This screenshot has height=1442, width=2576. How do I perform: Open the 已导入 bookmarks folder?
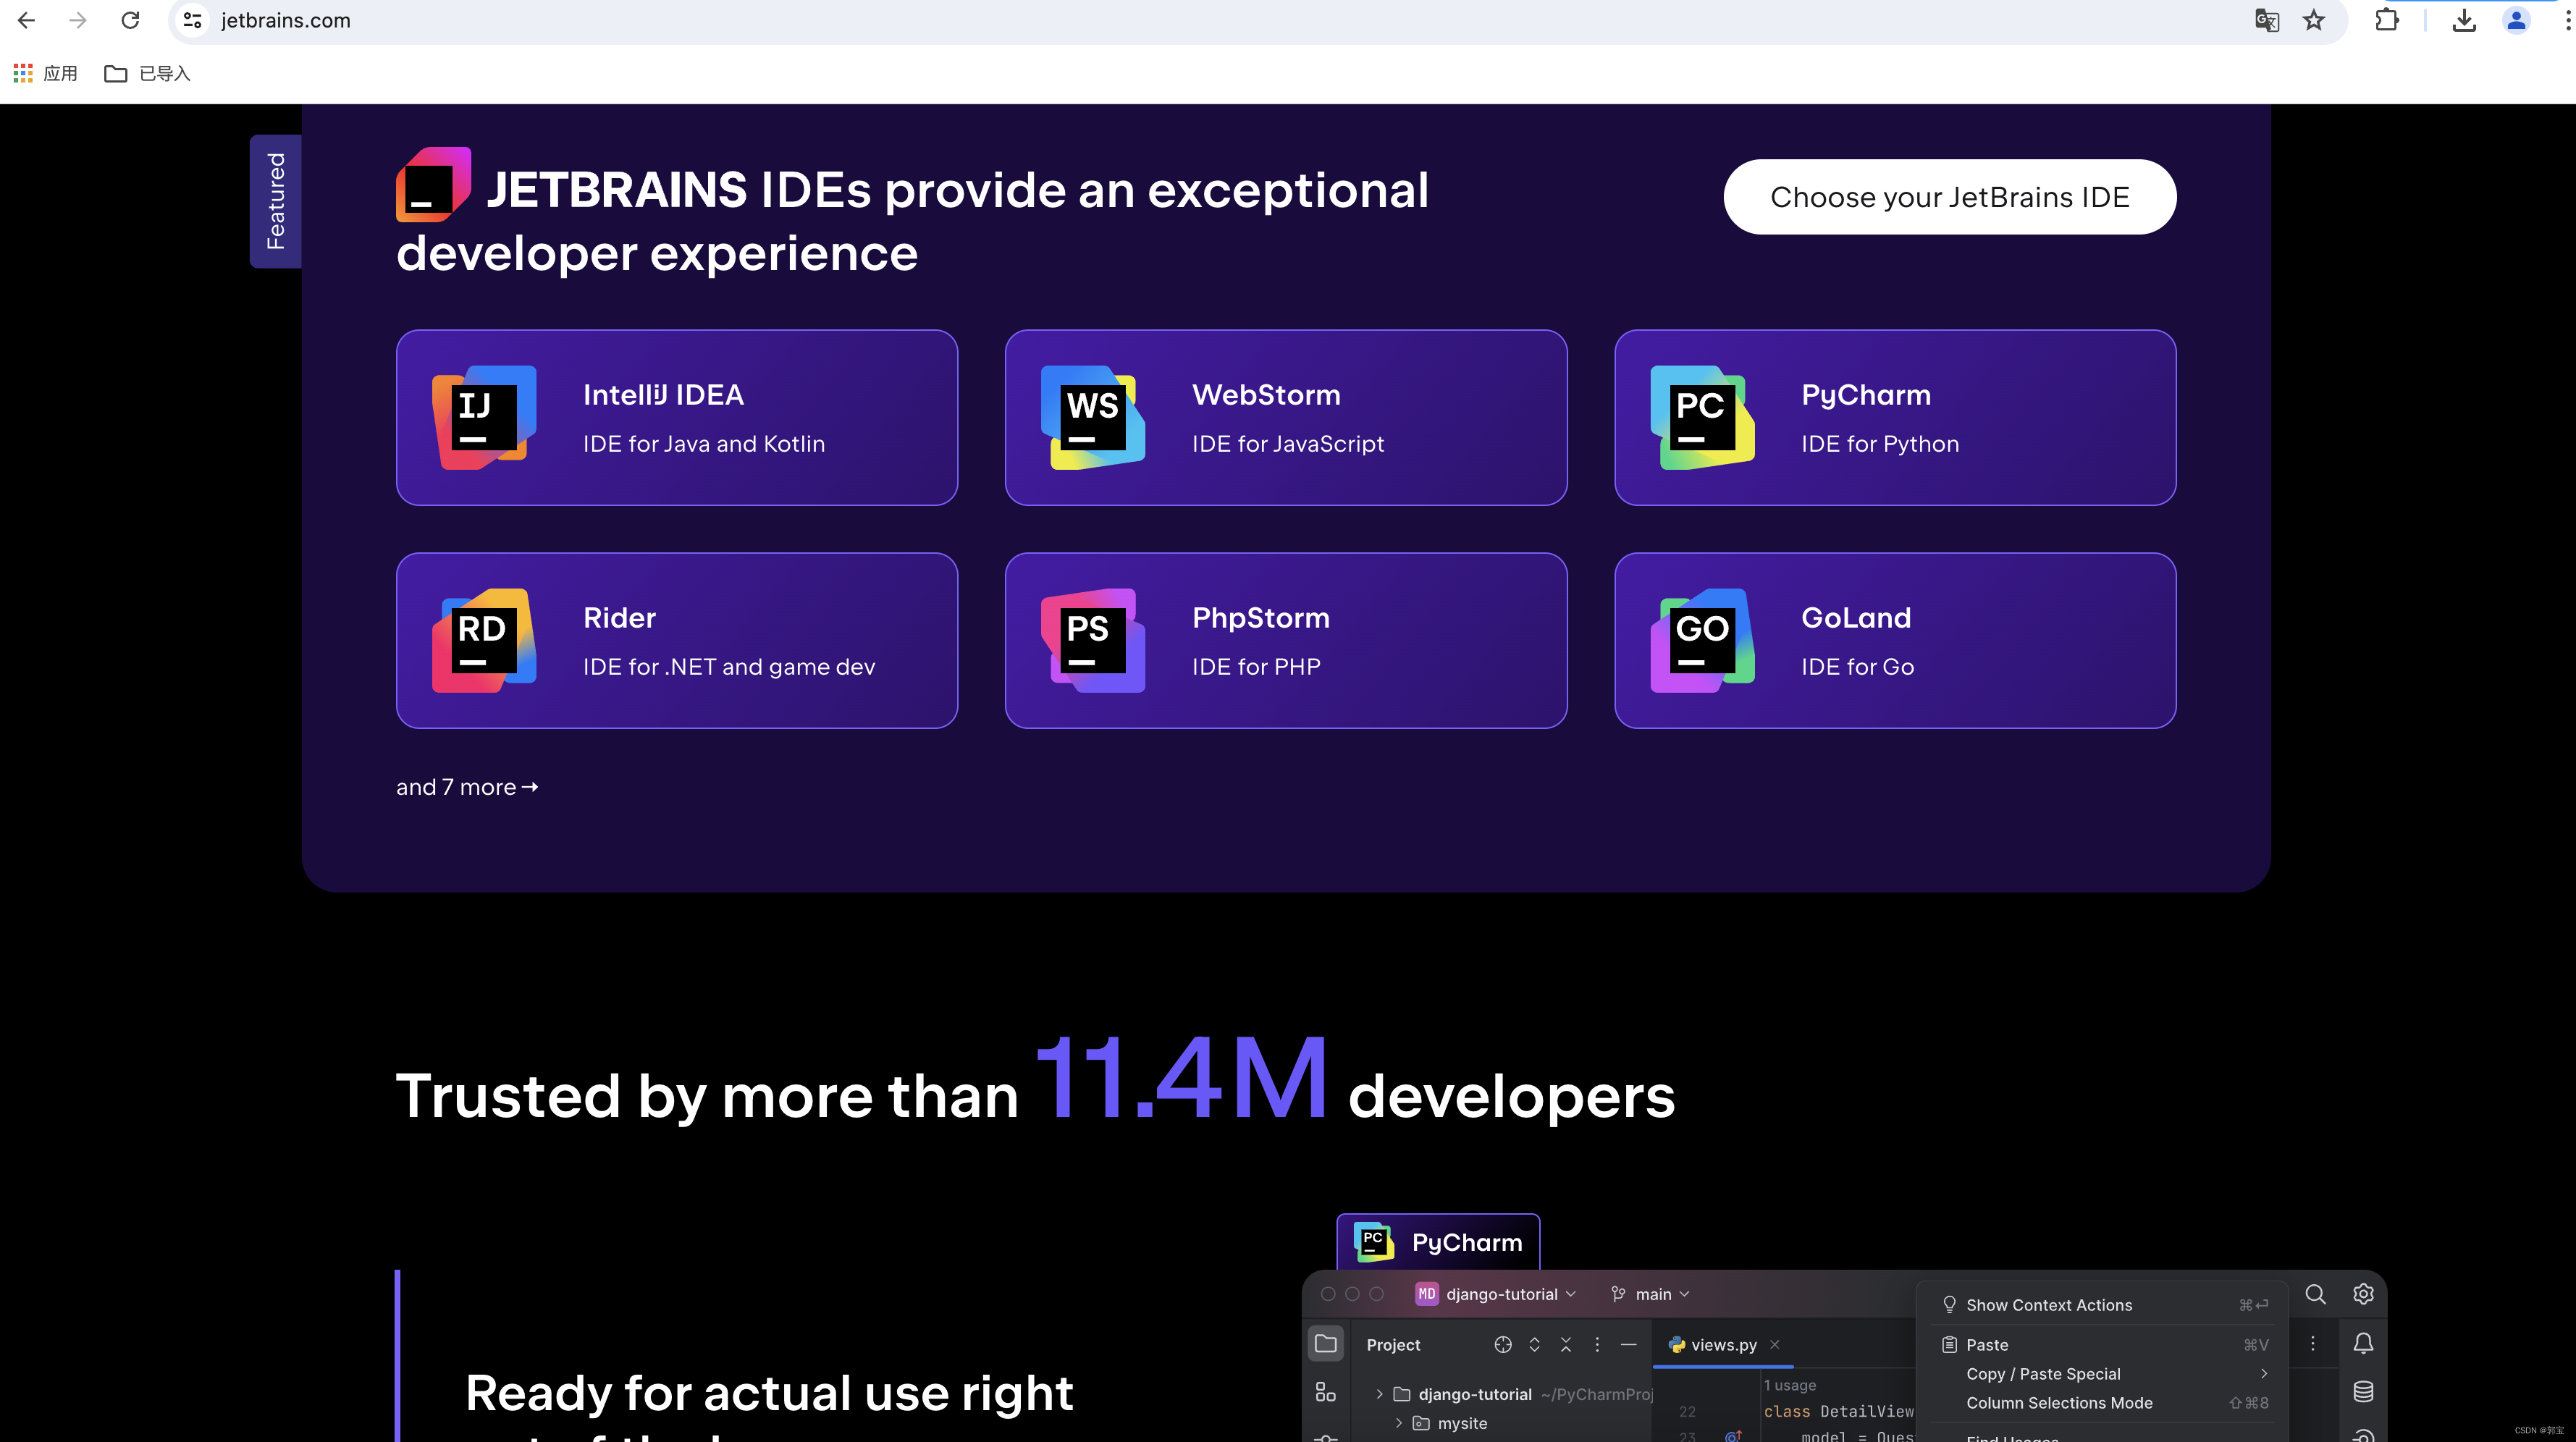(x=148, y=73)
